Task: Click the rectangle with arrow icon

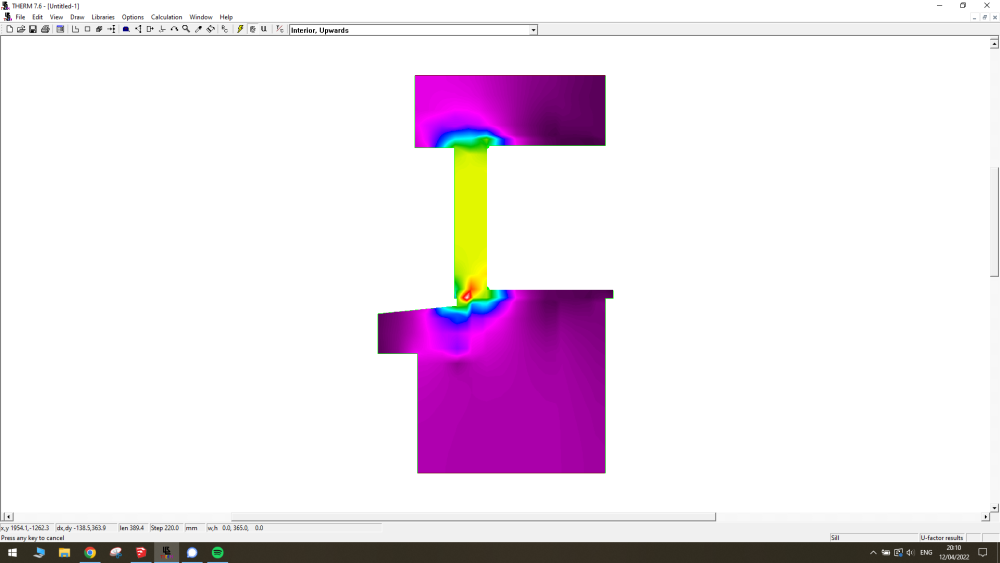Action: pos(151,29)
